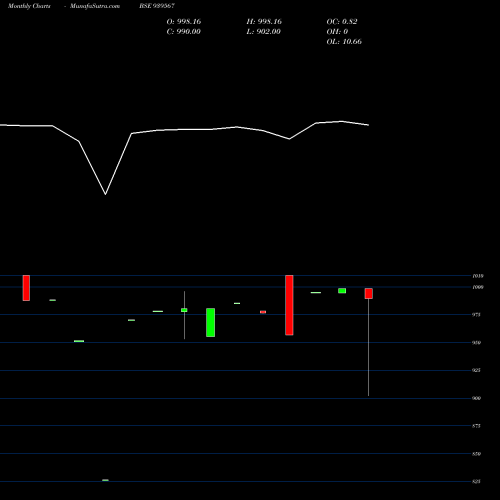This screenshot has width=500, height=500.
Task: Select the low value 'L: 902.00'
Action: pyautogui.click(x=264, y=32)
